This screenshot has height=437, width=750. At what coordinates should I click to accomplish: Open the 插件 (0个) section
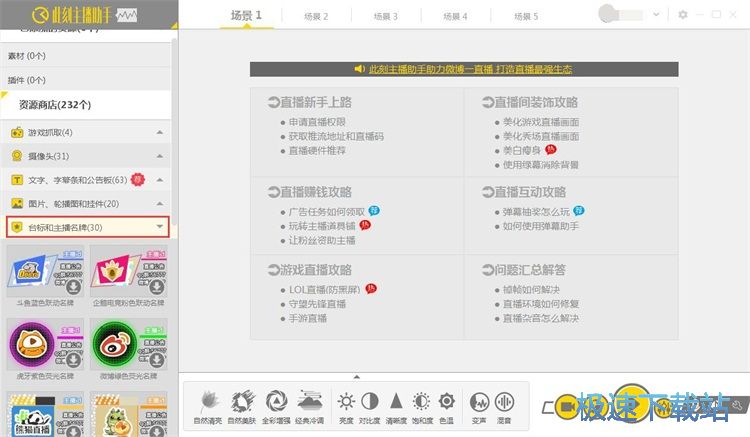pyautogui.click(x=86, y=80)
